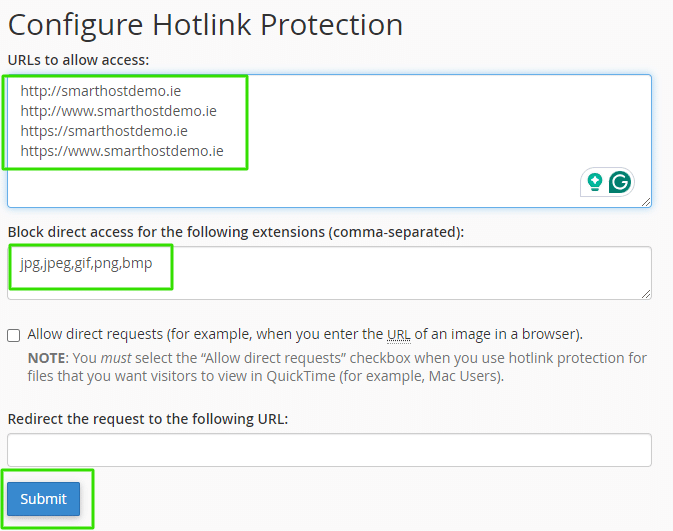
Task: Submit the hotlink protection form
Action: (43, 499)
